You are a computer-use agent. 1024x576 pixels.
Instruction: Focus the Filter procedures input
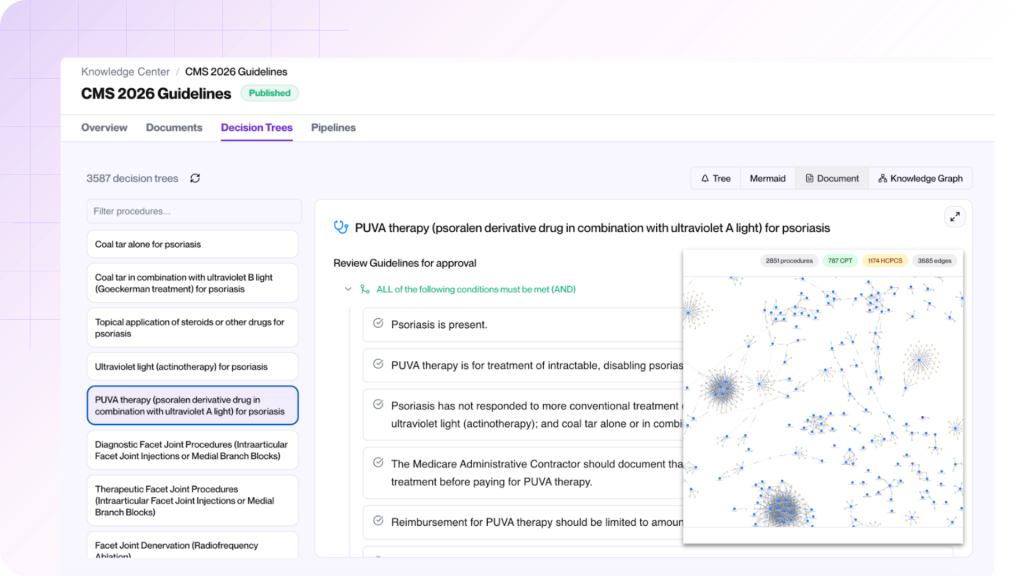click(194, 211)
